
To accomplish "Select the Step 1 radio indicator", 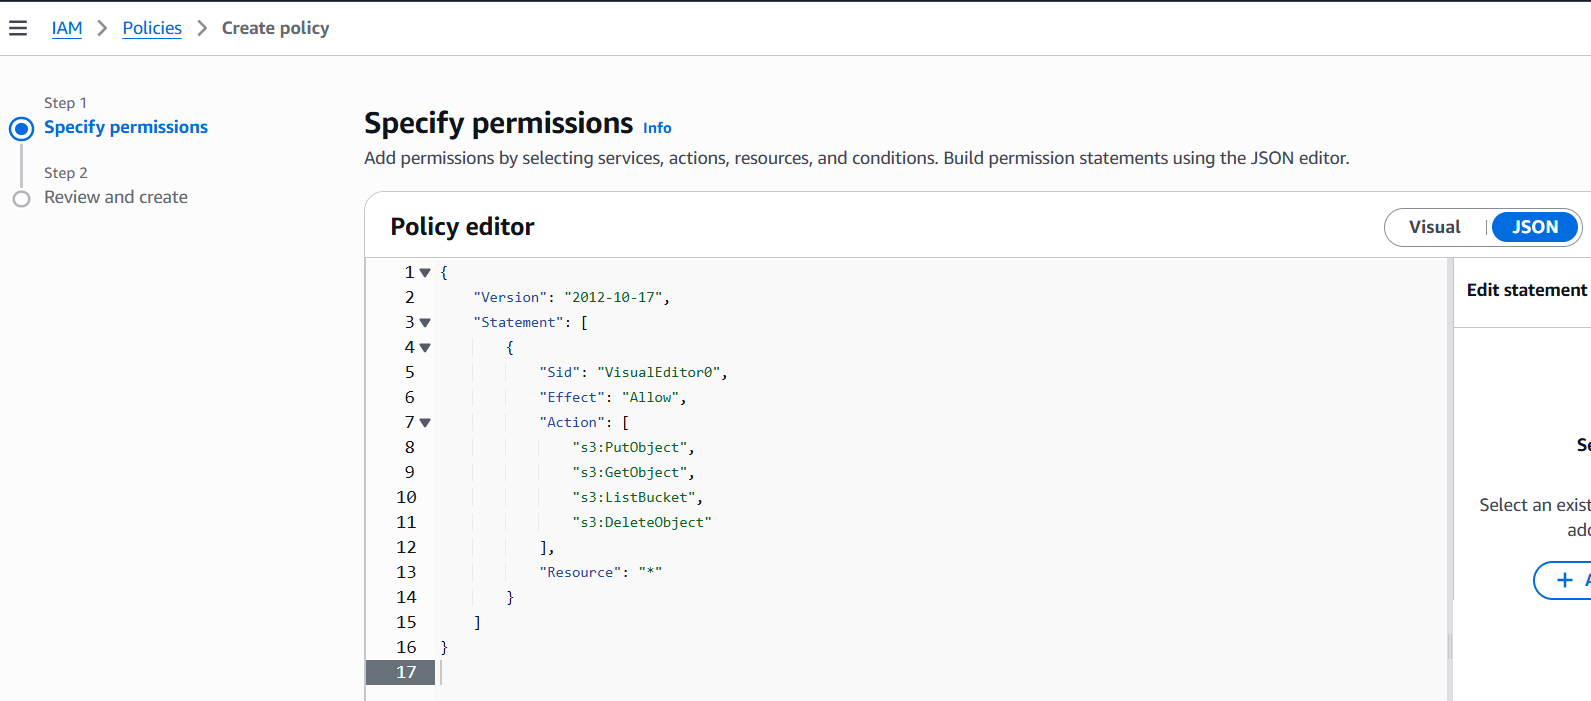I will click(x=21, y=129).
